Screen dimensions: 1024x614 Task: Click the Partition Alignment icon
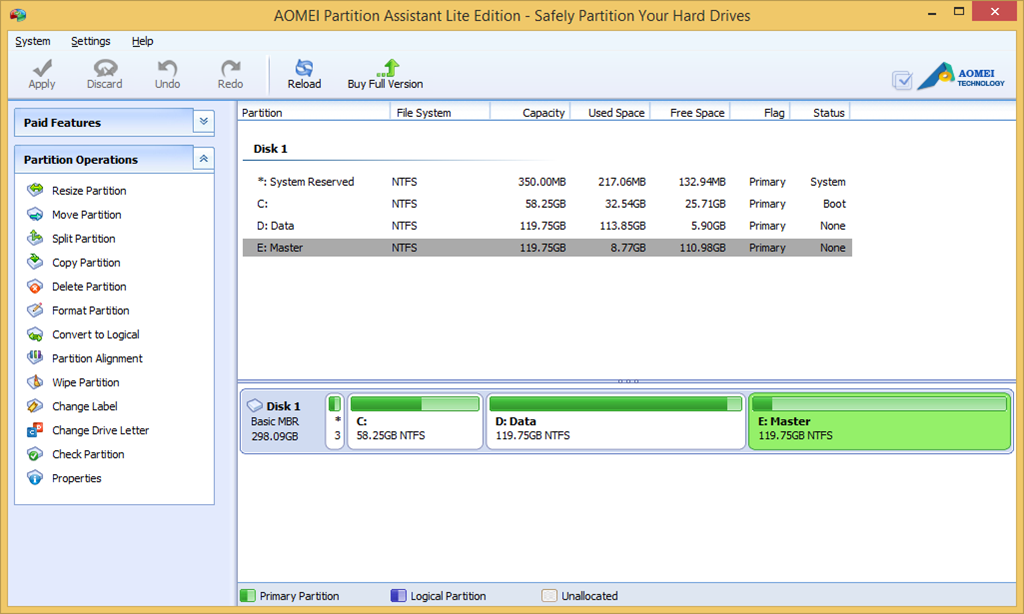point(35,358)
